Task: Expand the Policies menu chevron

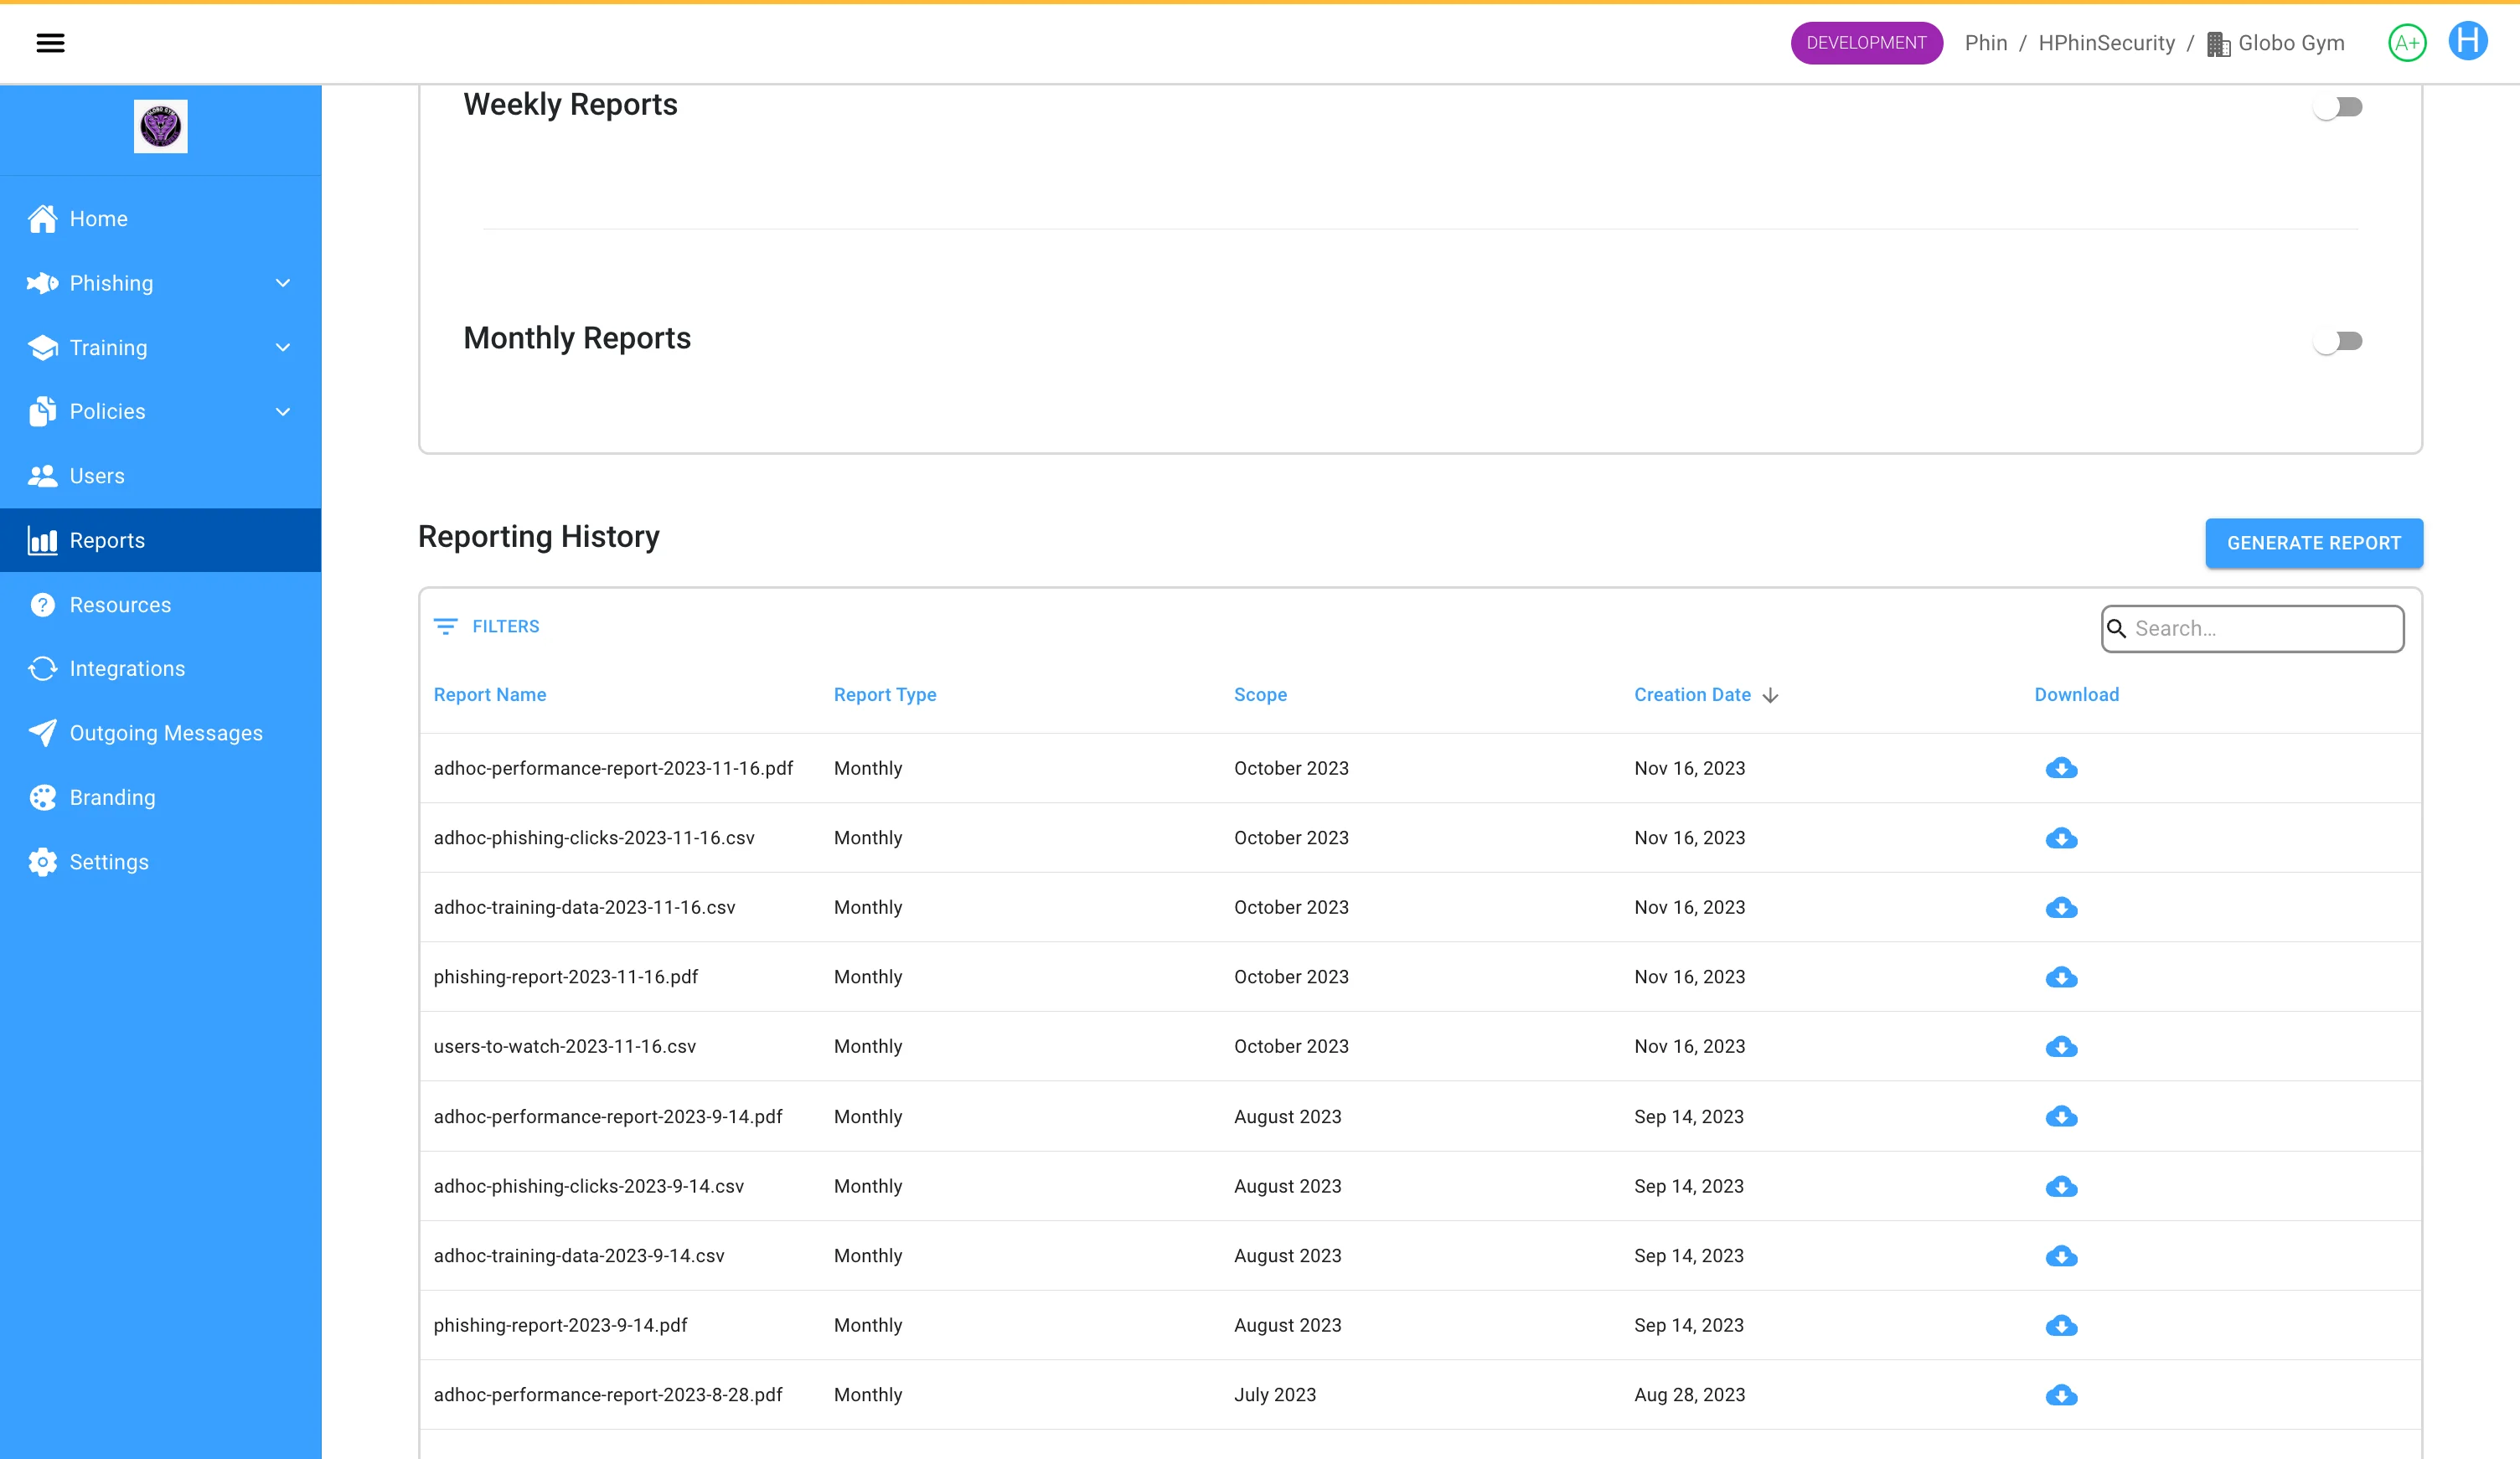Action: (283, 412)
